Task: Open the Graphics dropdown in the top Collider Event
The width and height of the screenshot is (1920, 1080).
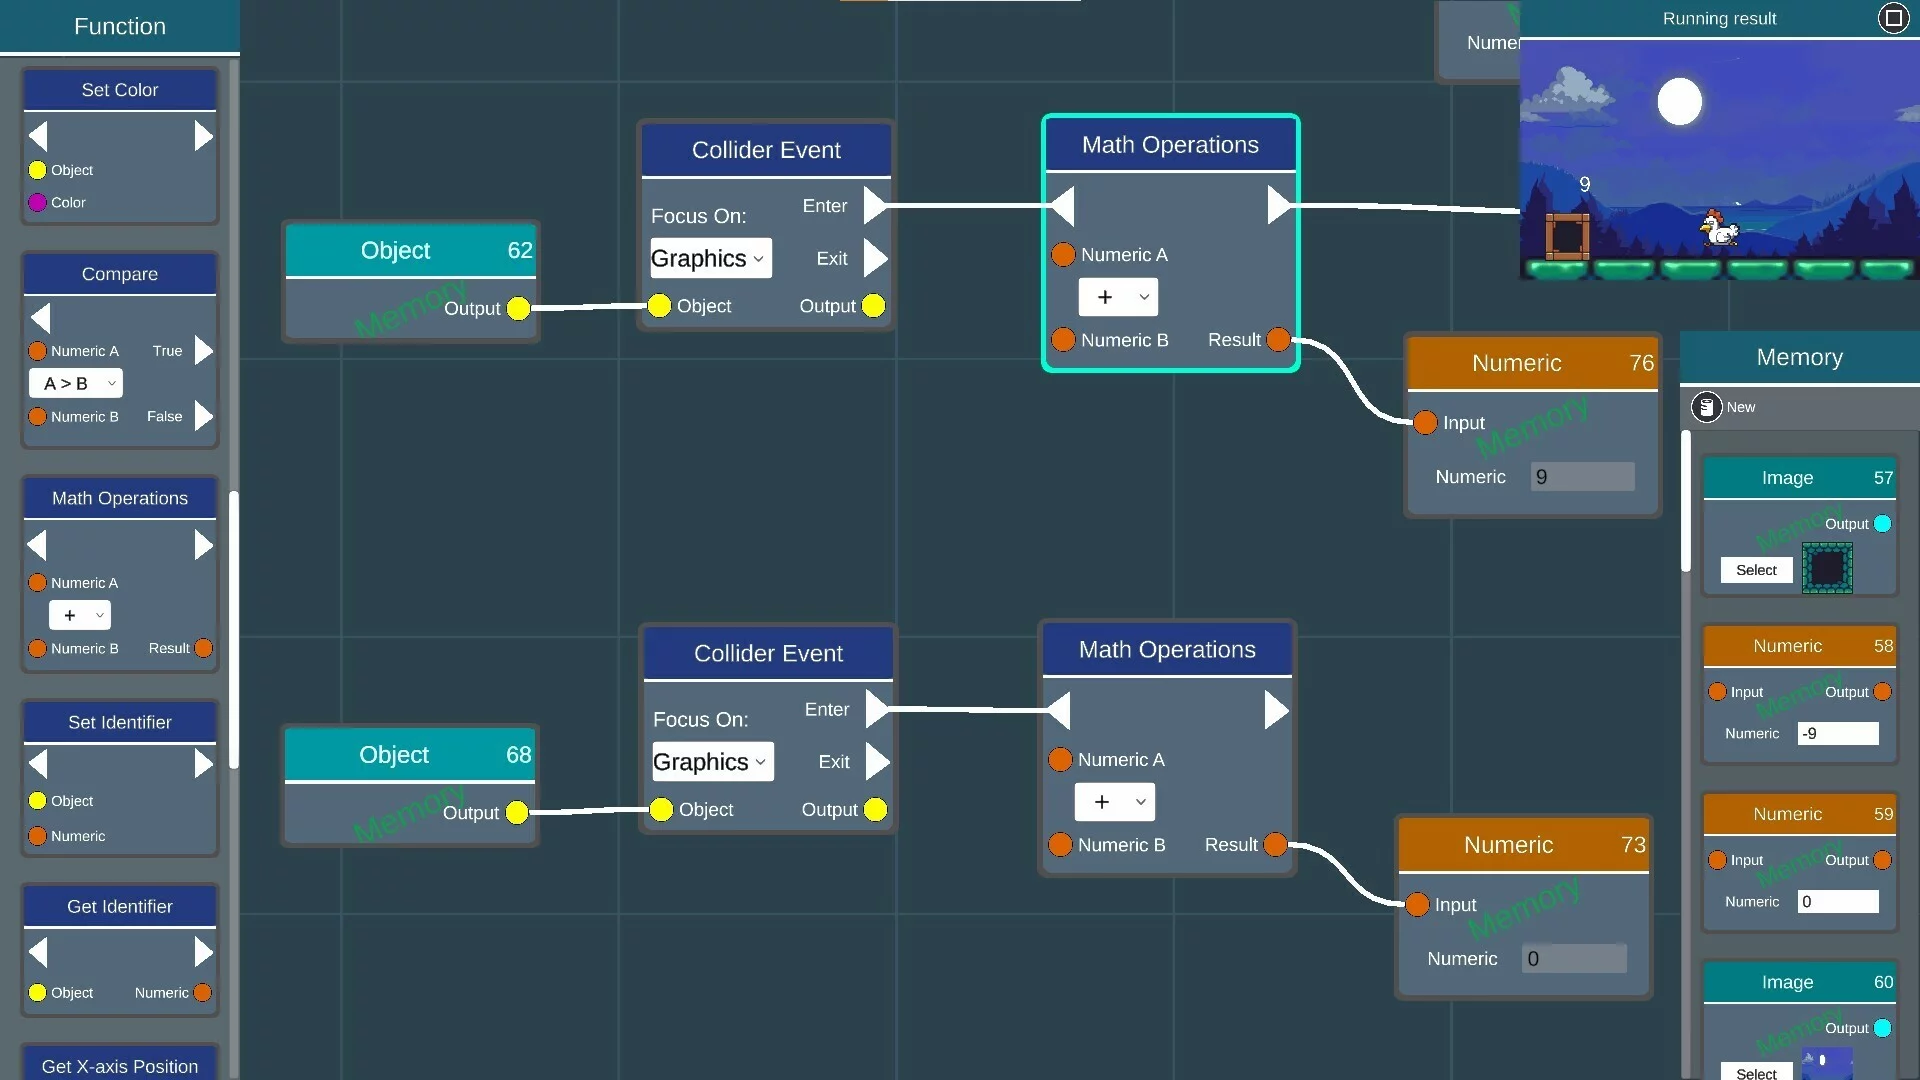Action: pos(710,258)
